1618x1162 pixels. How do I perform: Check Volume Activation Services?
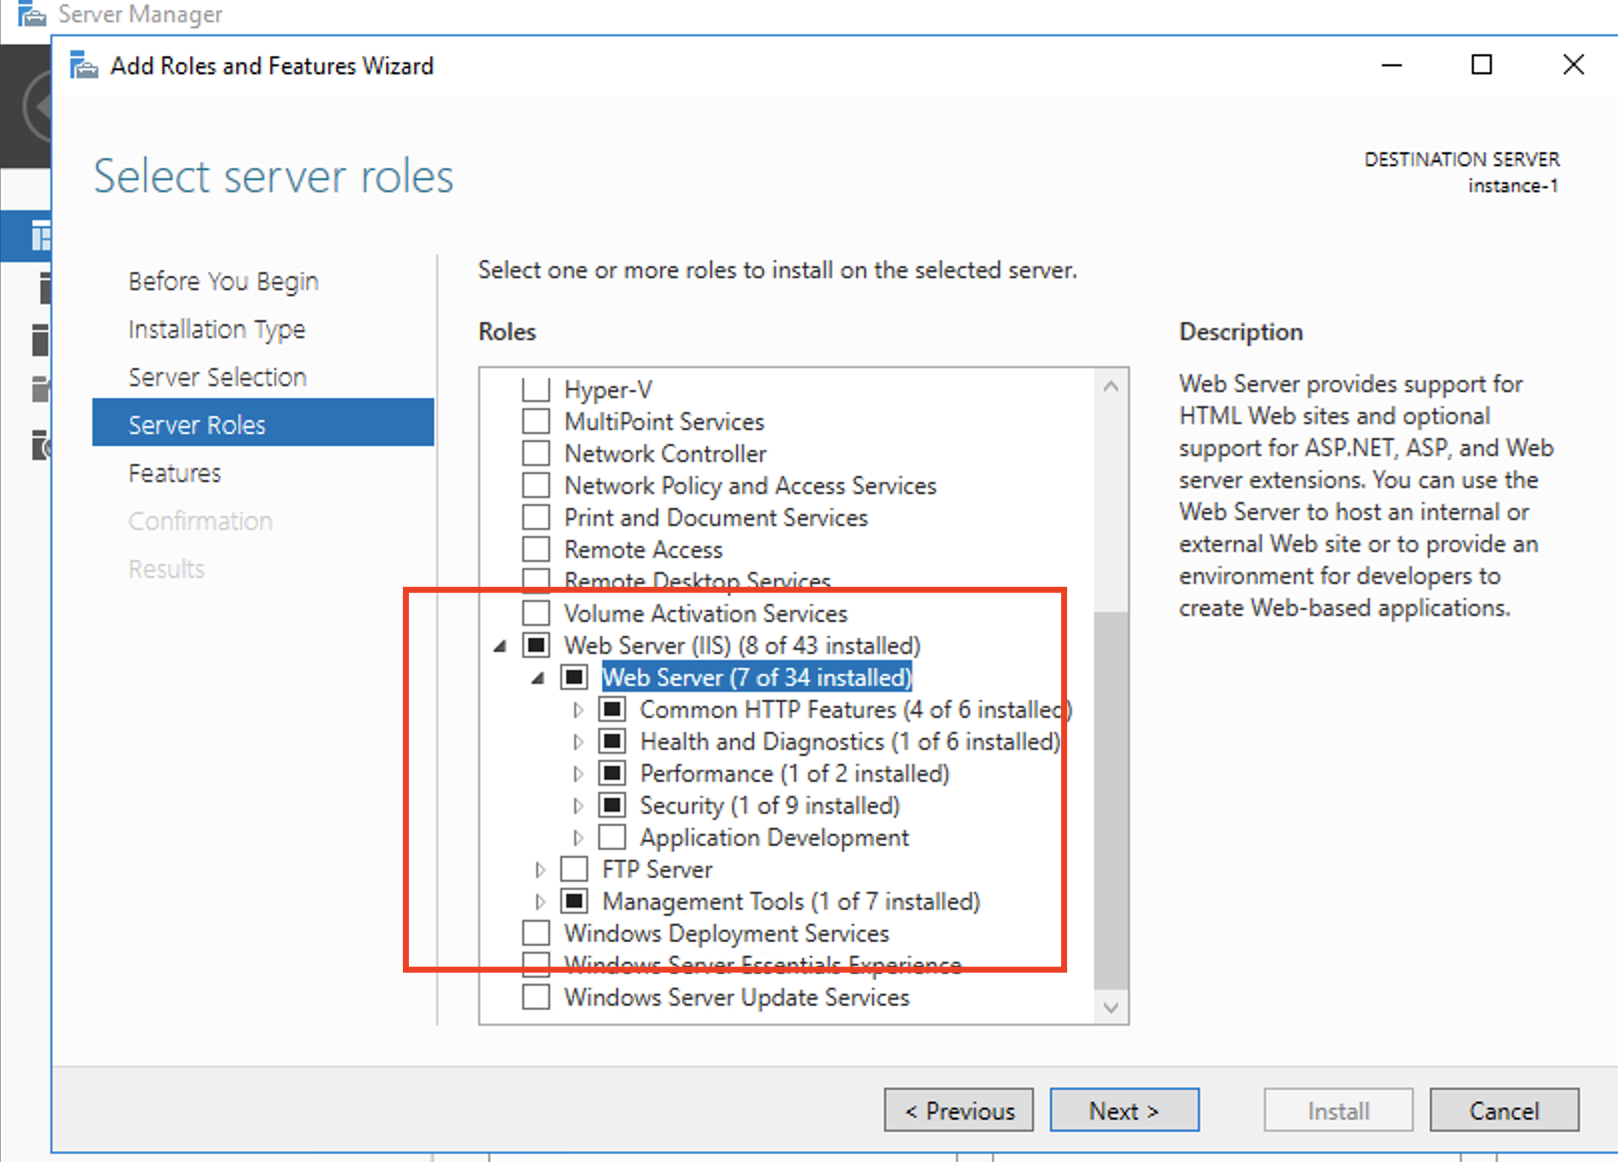point(537,612)
